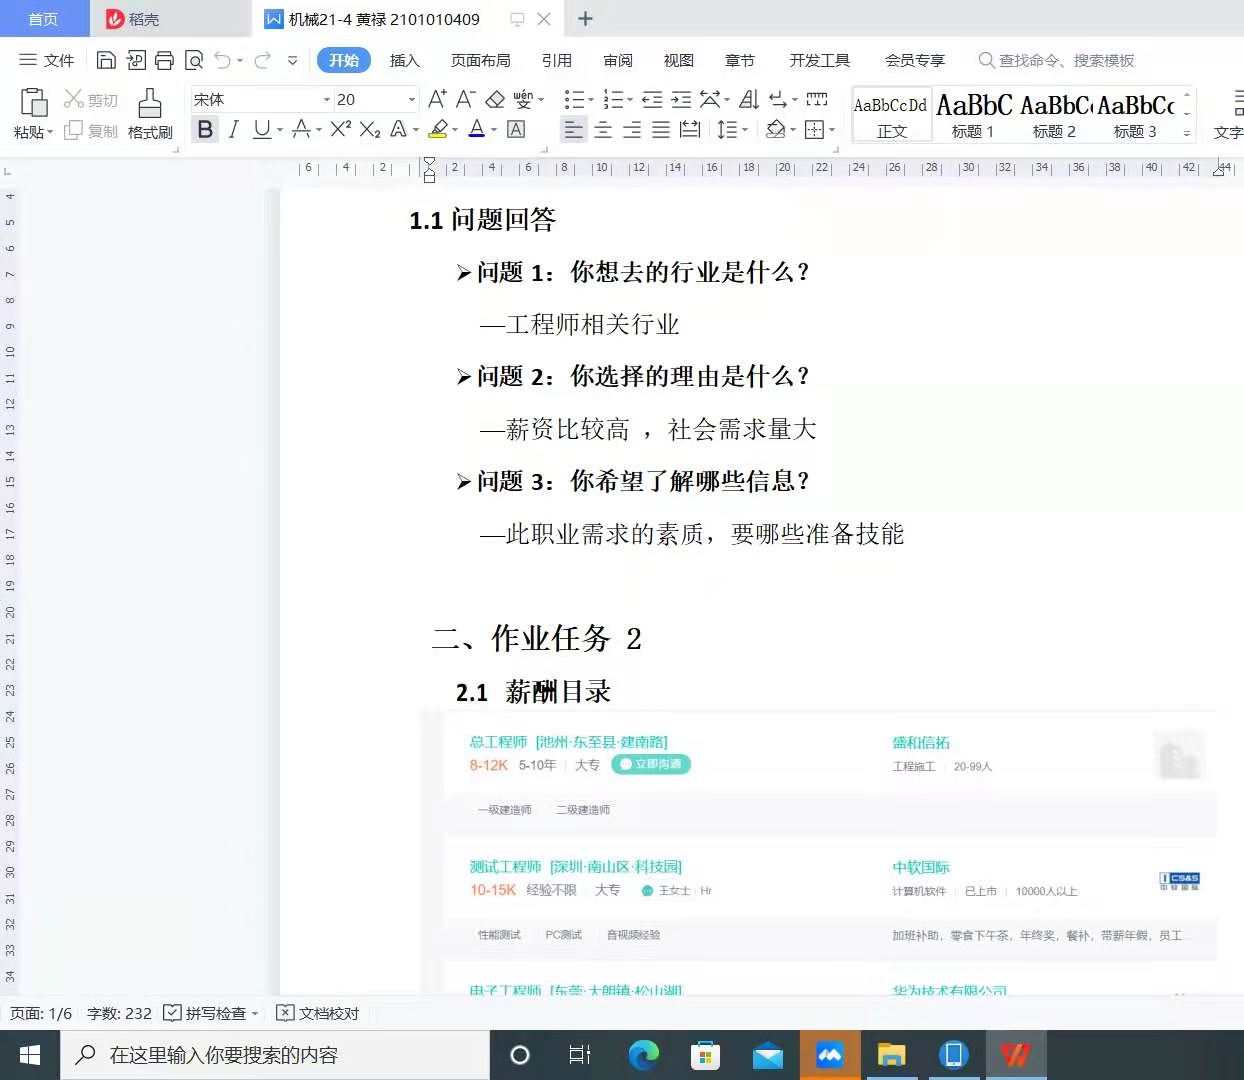Open the 页面布局 (Page Layout) tab
1244x1080 pixels.
click(x=480, y=60)
